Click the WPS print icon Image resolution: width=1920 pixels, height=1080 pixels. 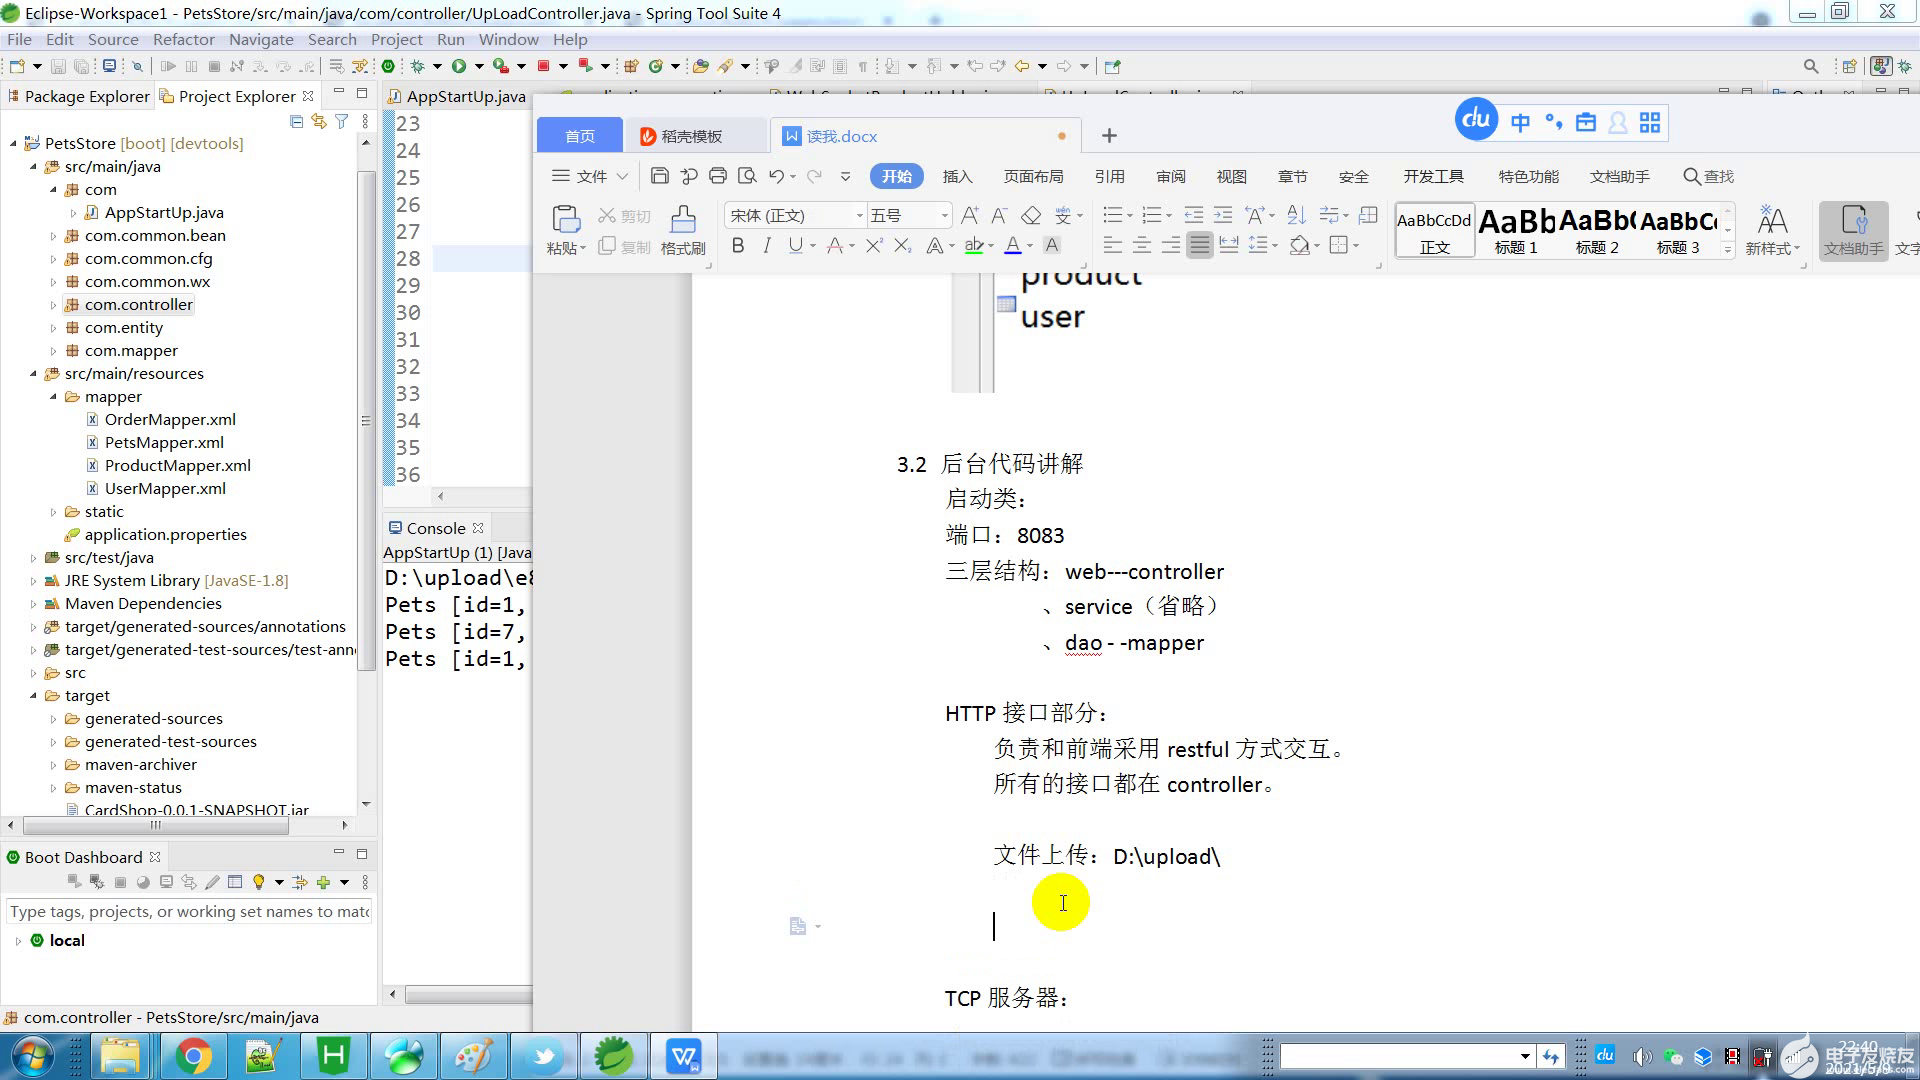click(x=717, y=176)
